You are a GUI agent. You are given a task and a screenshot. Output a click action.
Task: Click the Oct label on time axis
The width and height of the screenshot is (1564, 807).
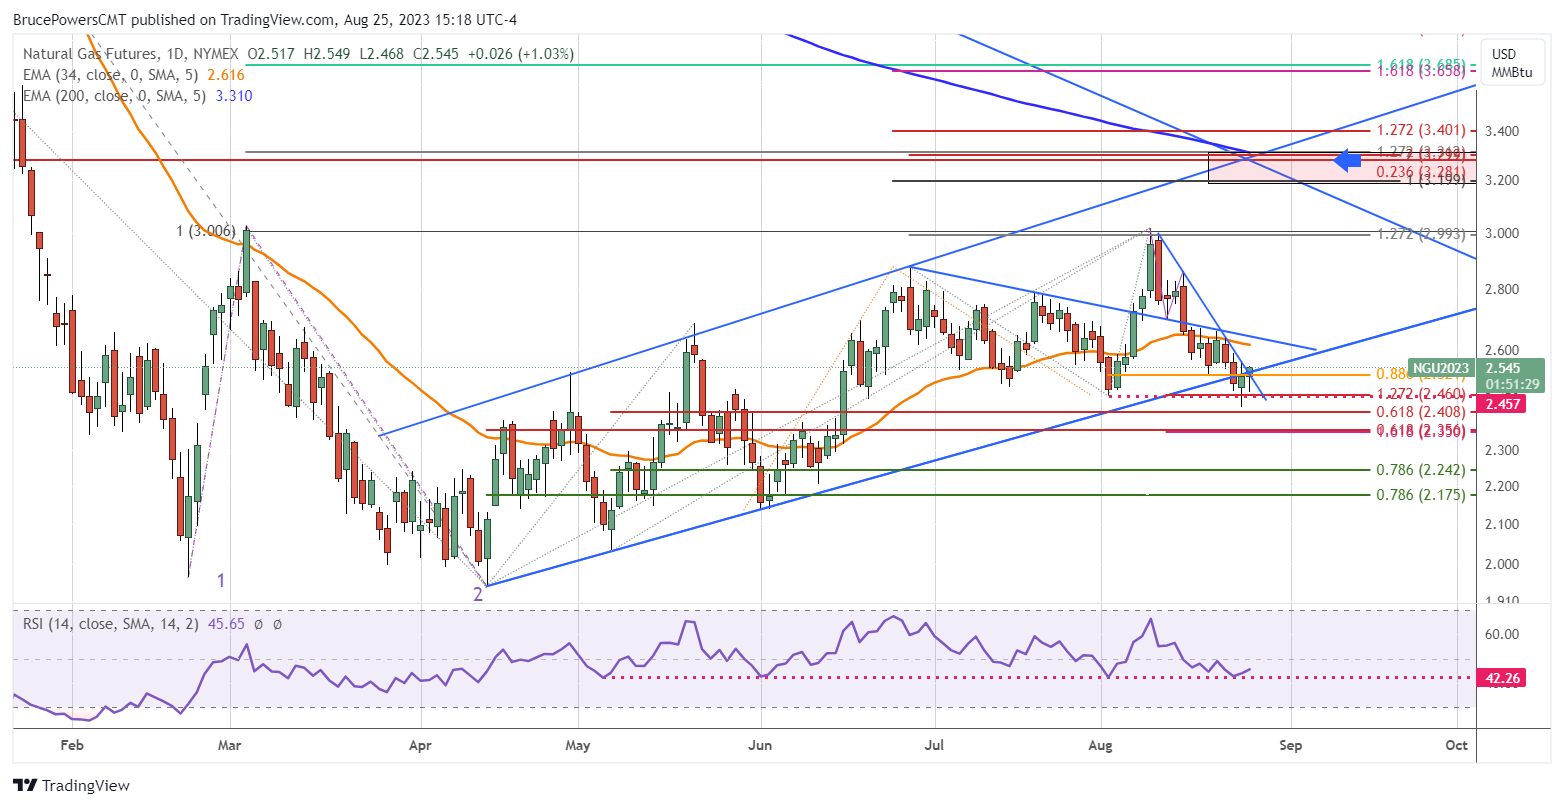[1457, 745]
